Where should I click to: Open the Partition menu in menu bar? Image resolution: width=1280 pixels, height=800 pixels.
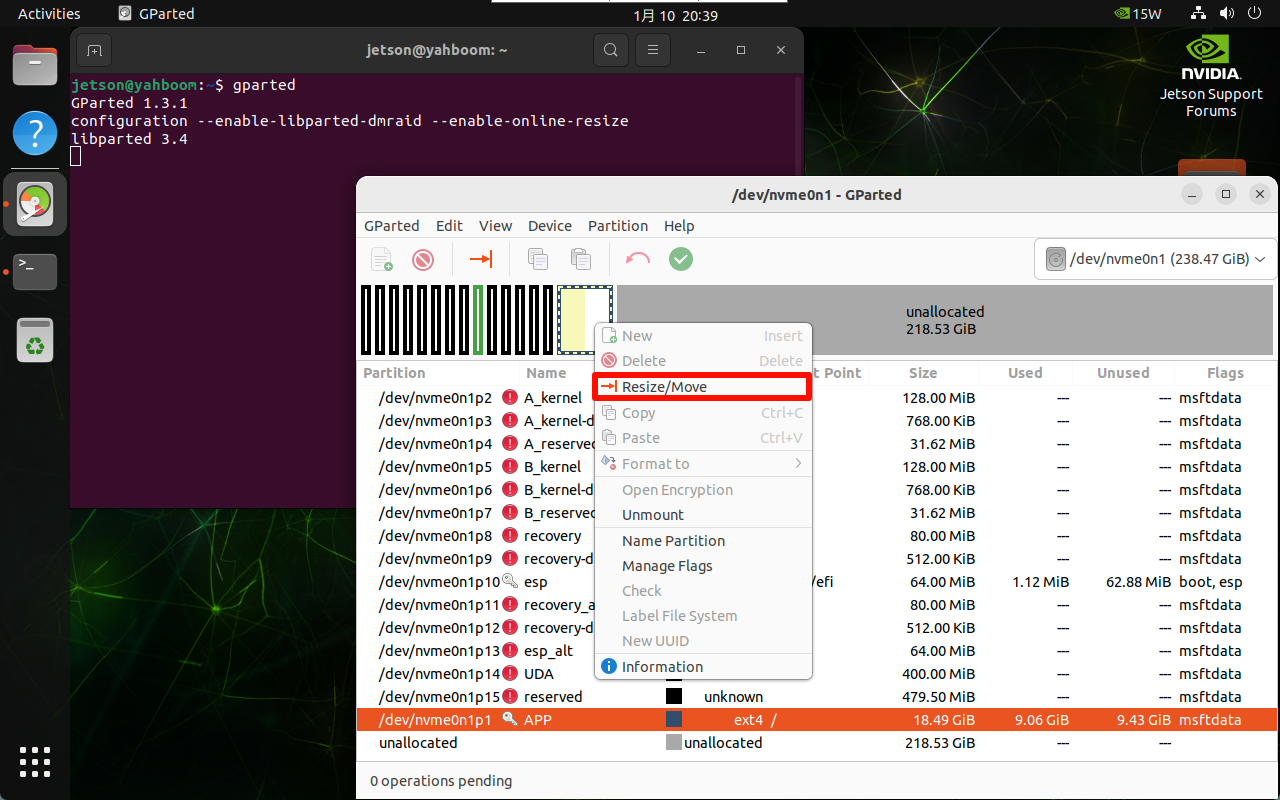coord(617,226)
